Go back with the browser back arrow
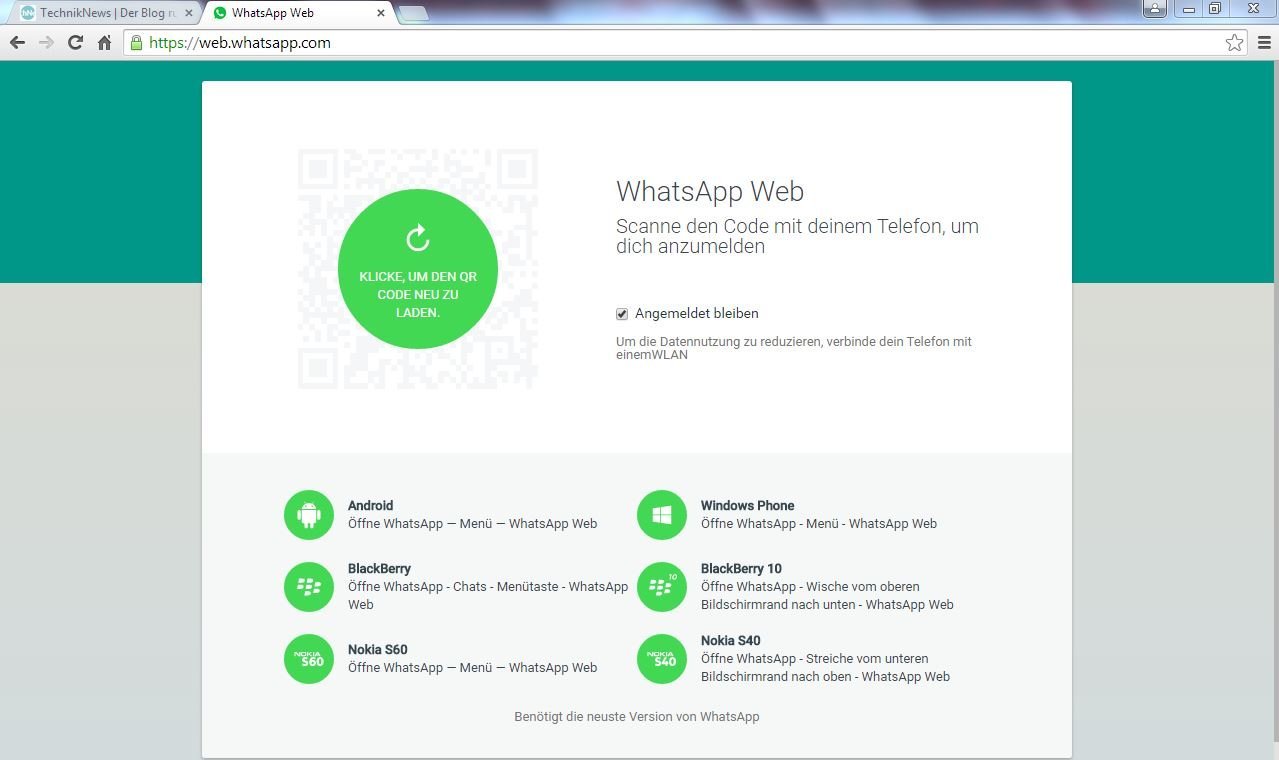Viewport: 1279px width, 760px height. coord(17,43)
